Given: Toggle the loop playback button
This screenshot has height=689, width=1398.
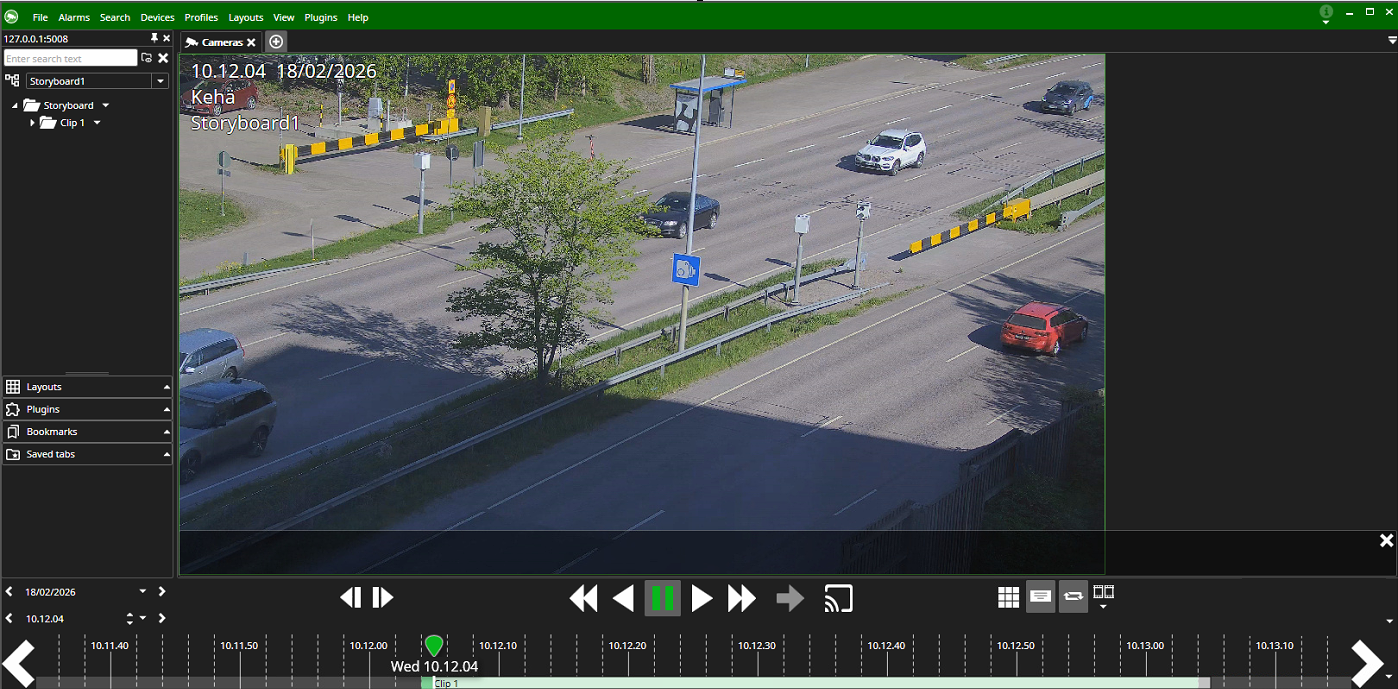Looking at the screenshot, I should pos(1073,596).
